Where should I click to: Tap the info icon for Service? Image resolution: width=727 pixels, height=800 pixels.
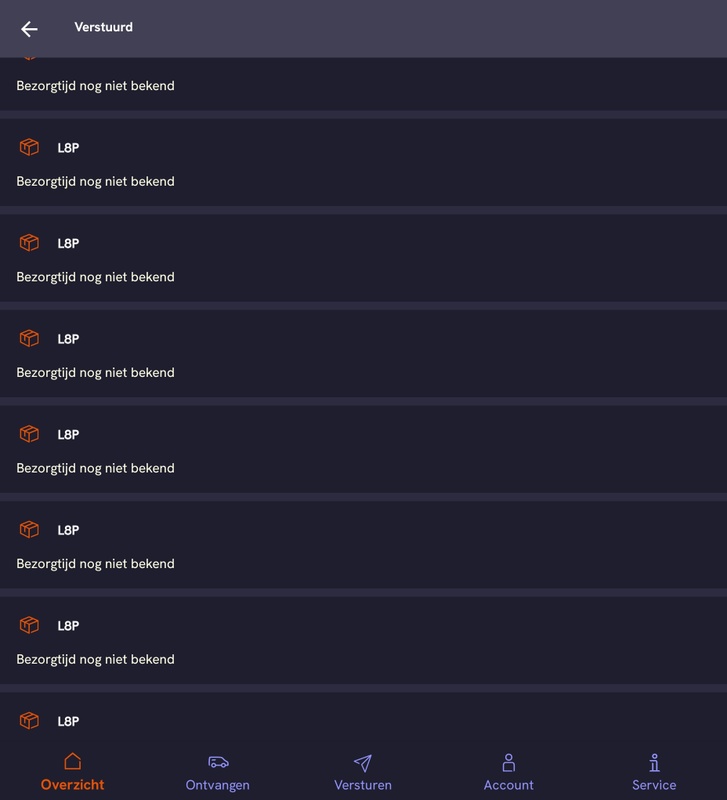pyautogui.click(x=654, y=763)
